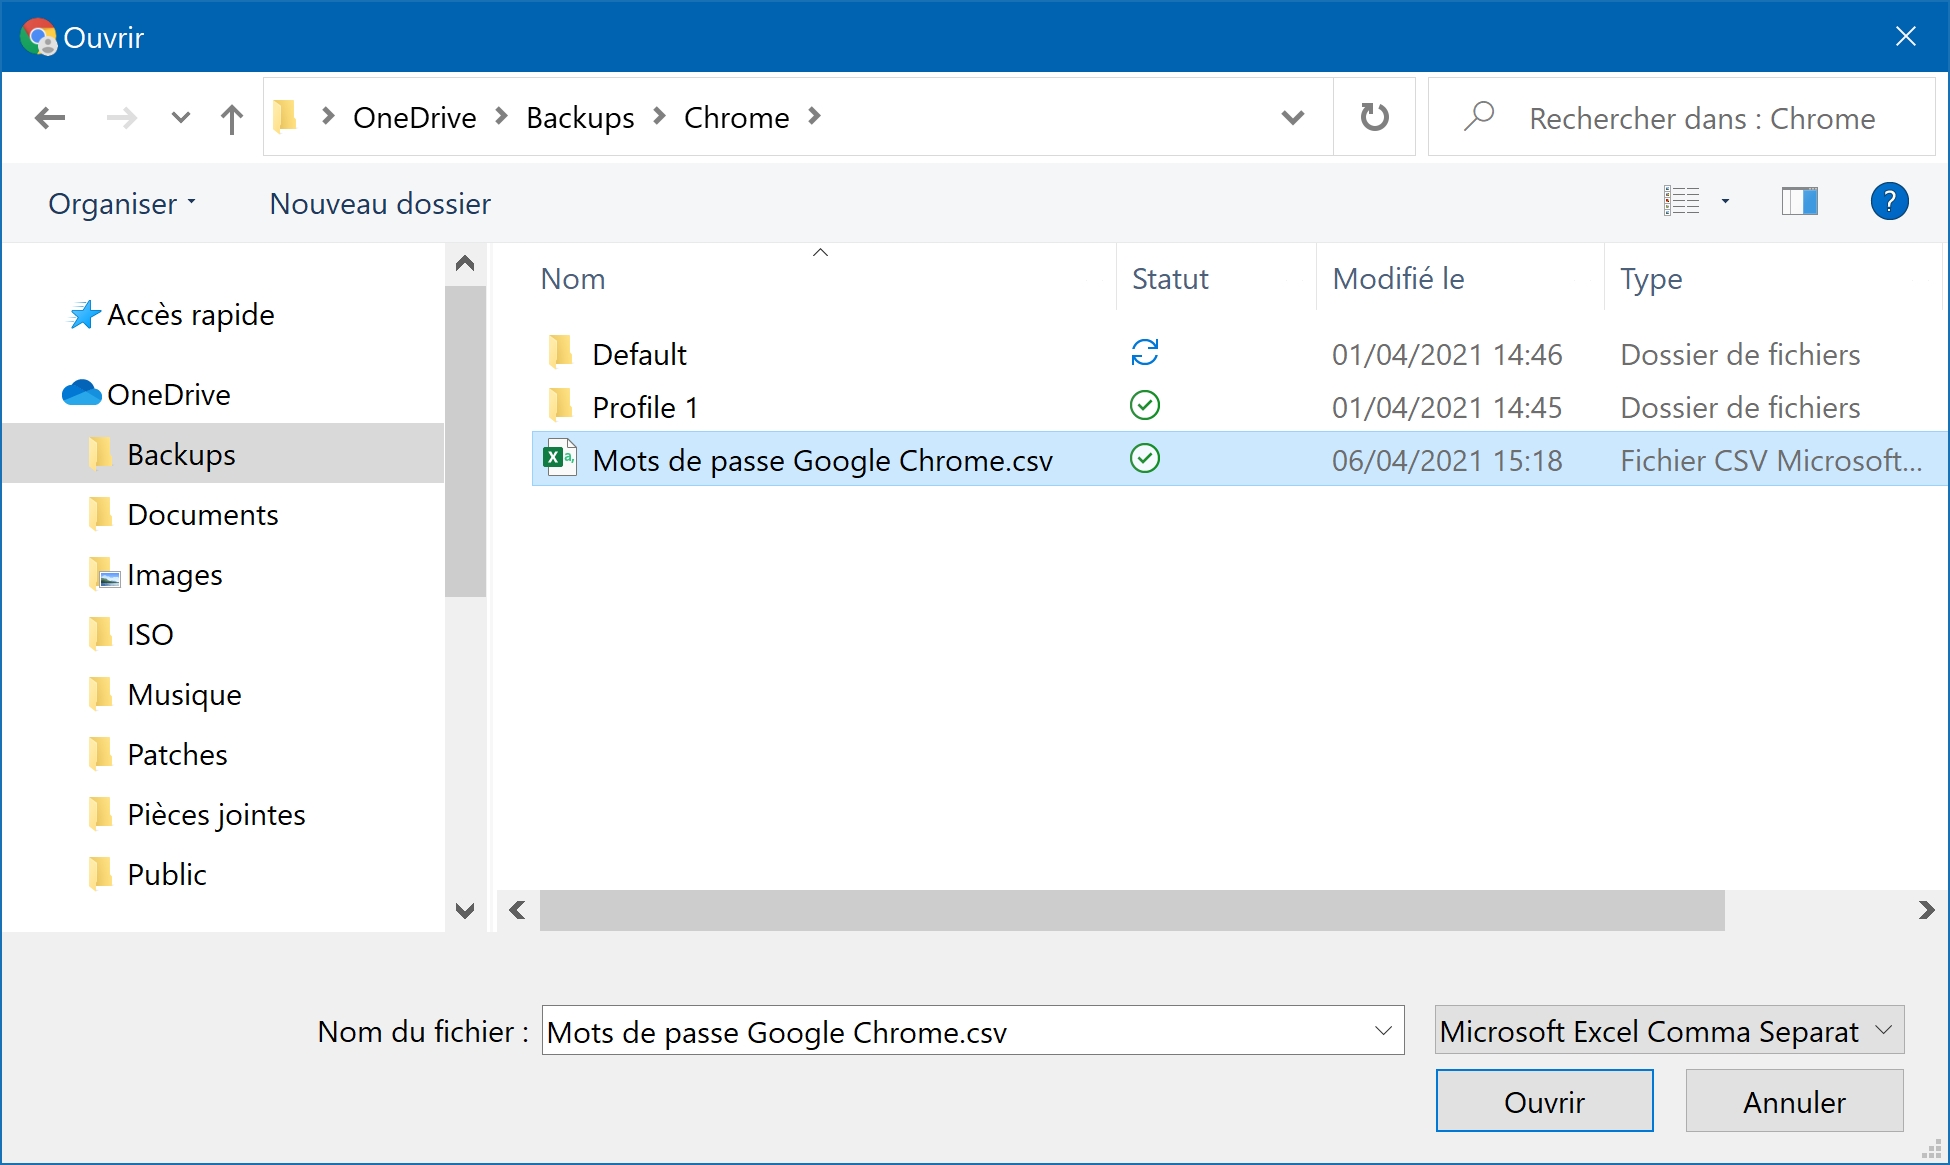
Task: Sort files by Modifié le column
Action: pos(1398,279)
